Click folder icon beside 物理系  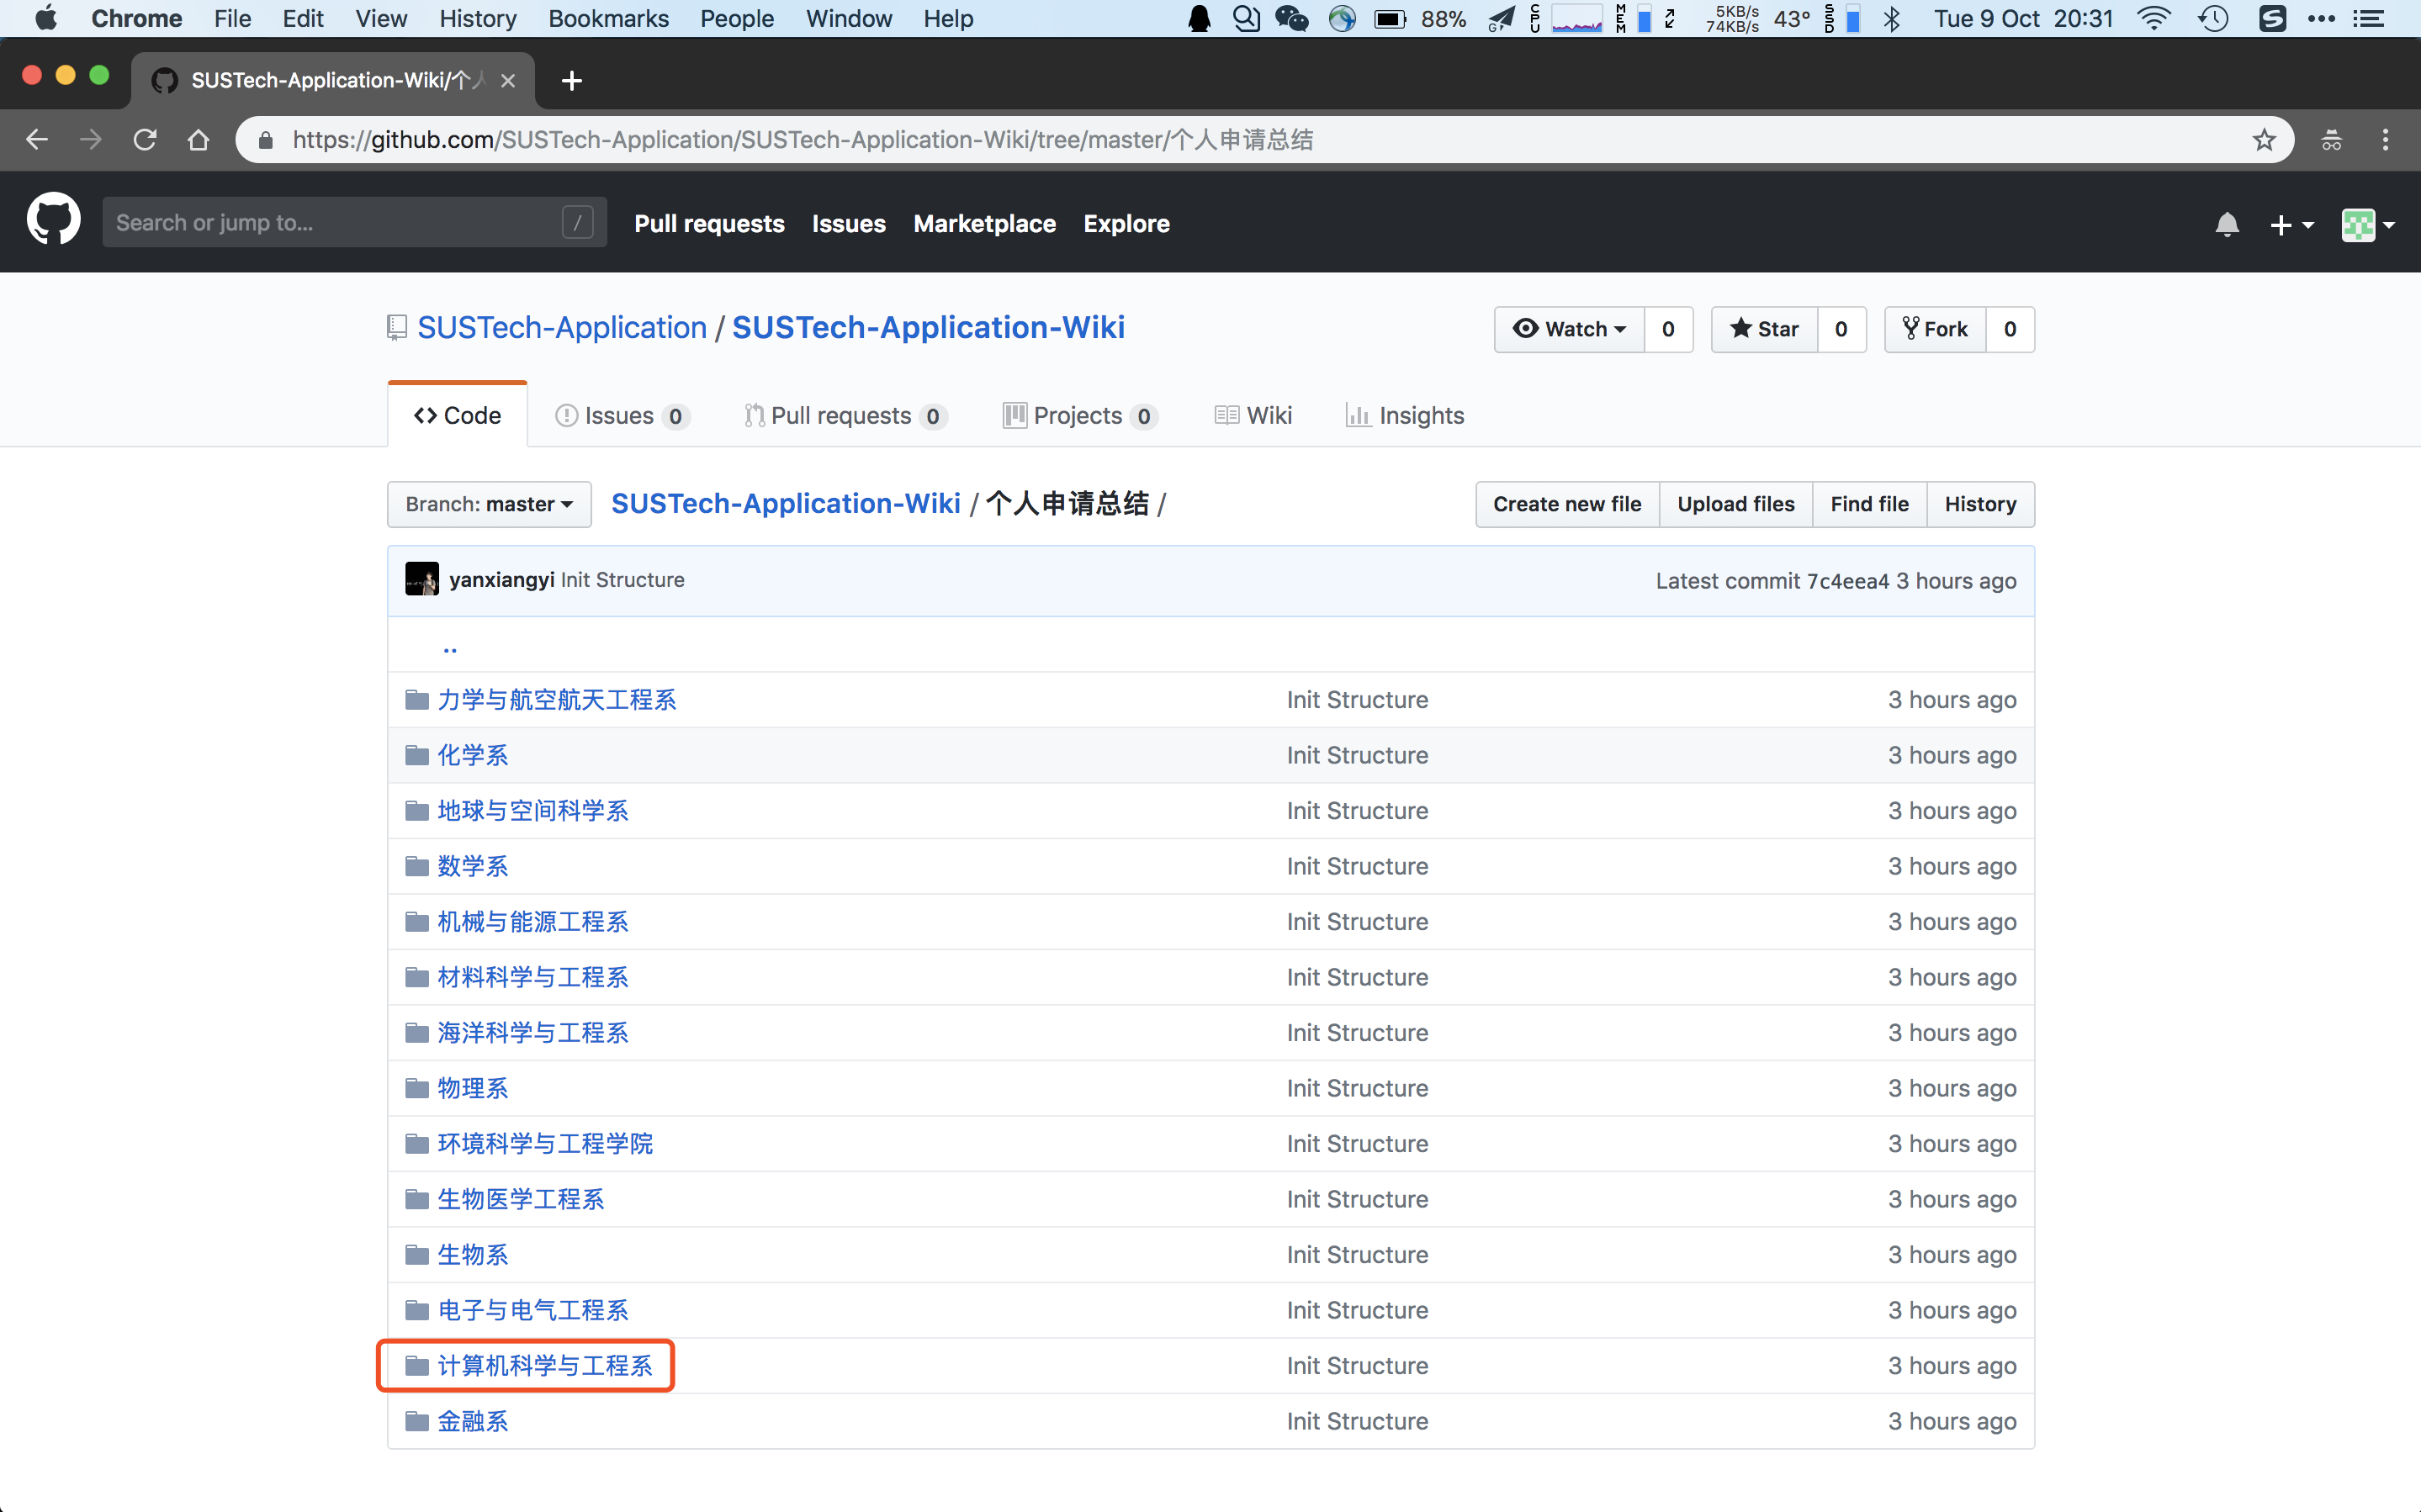417,1088
